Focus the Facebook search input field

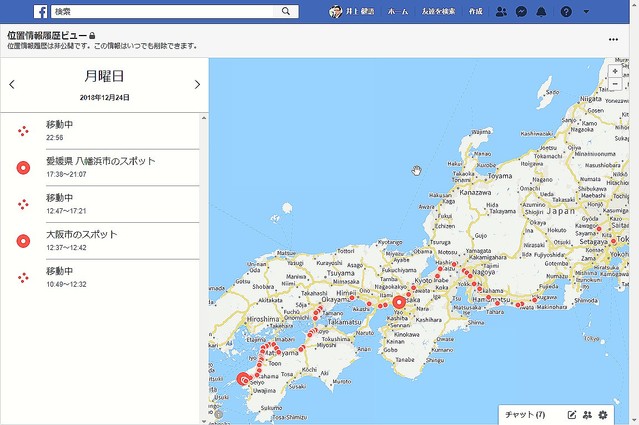click(162, 11)
